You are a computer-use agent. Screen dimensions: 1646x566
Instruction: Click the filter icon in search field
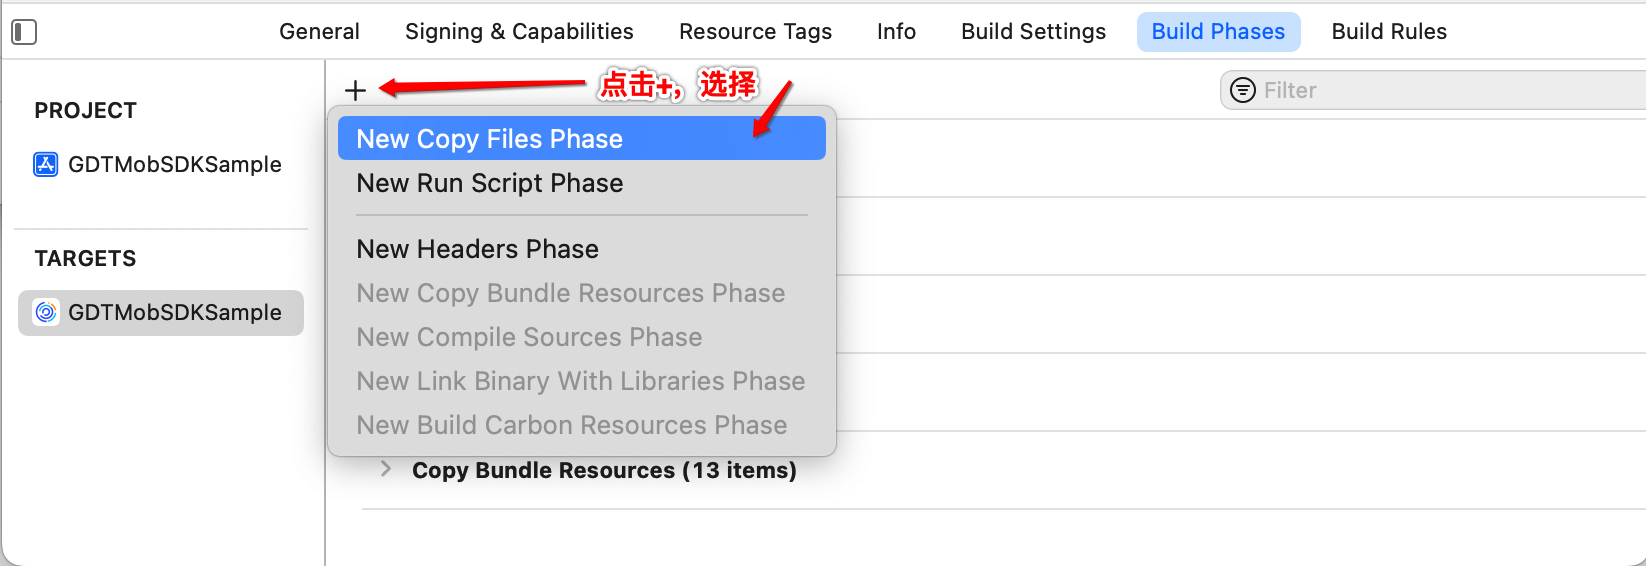point(1242,90)
